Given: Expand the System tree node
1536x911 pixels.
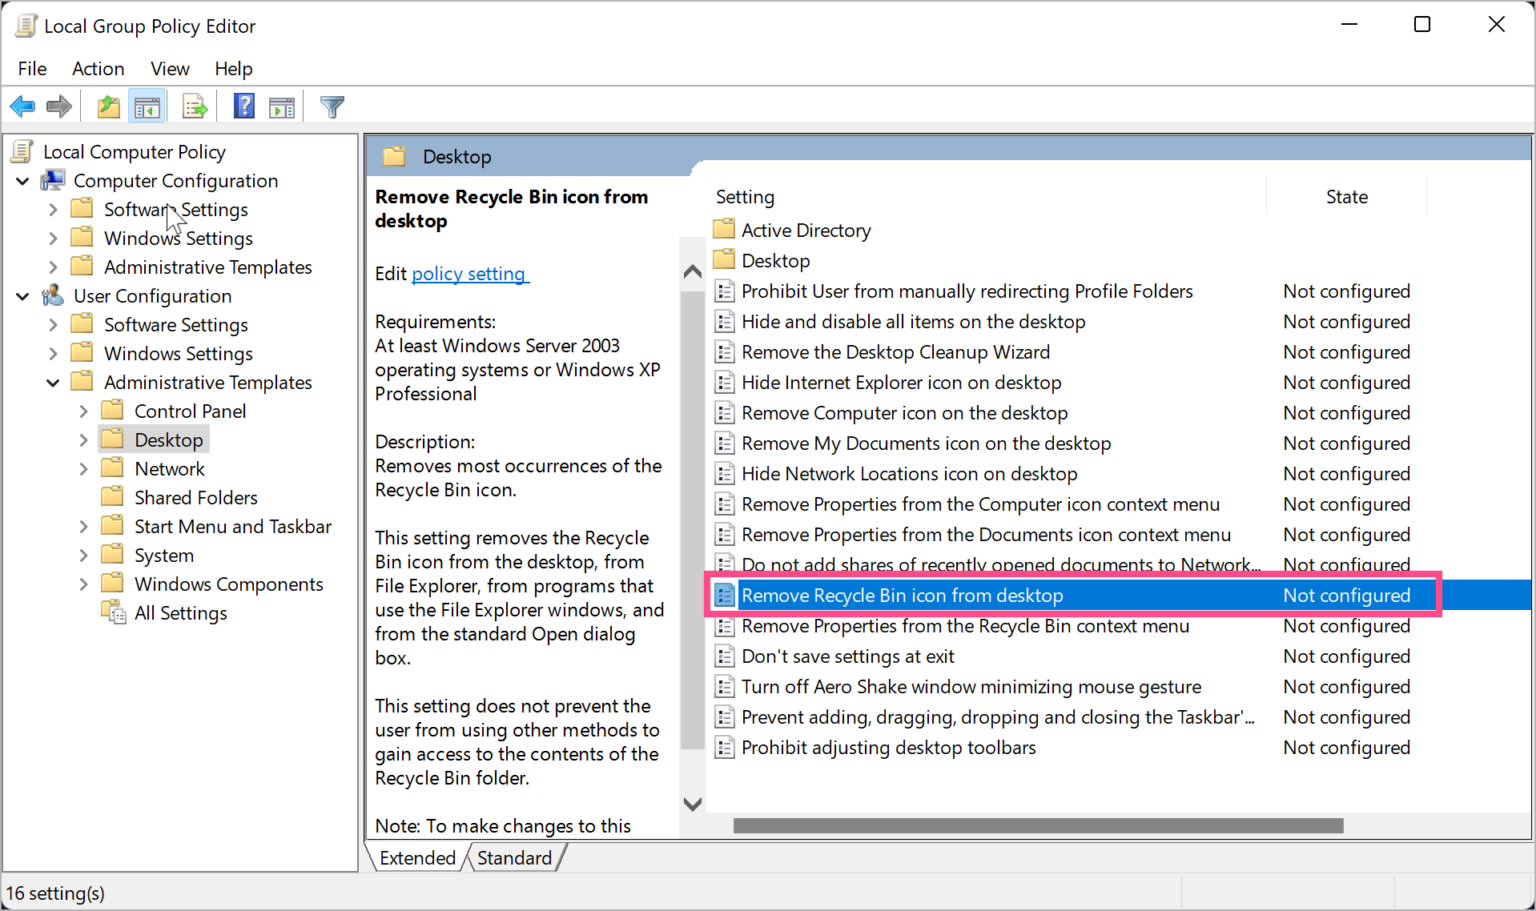Looking at the screenshot, I should (x=84, y=556).
